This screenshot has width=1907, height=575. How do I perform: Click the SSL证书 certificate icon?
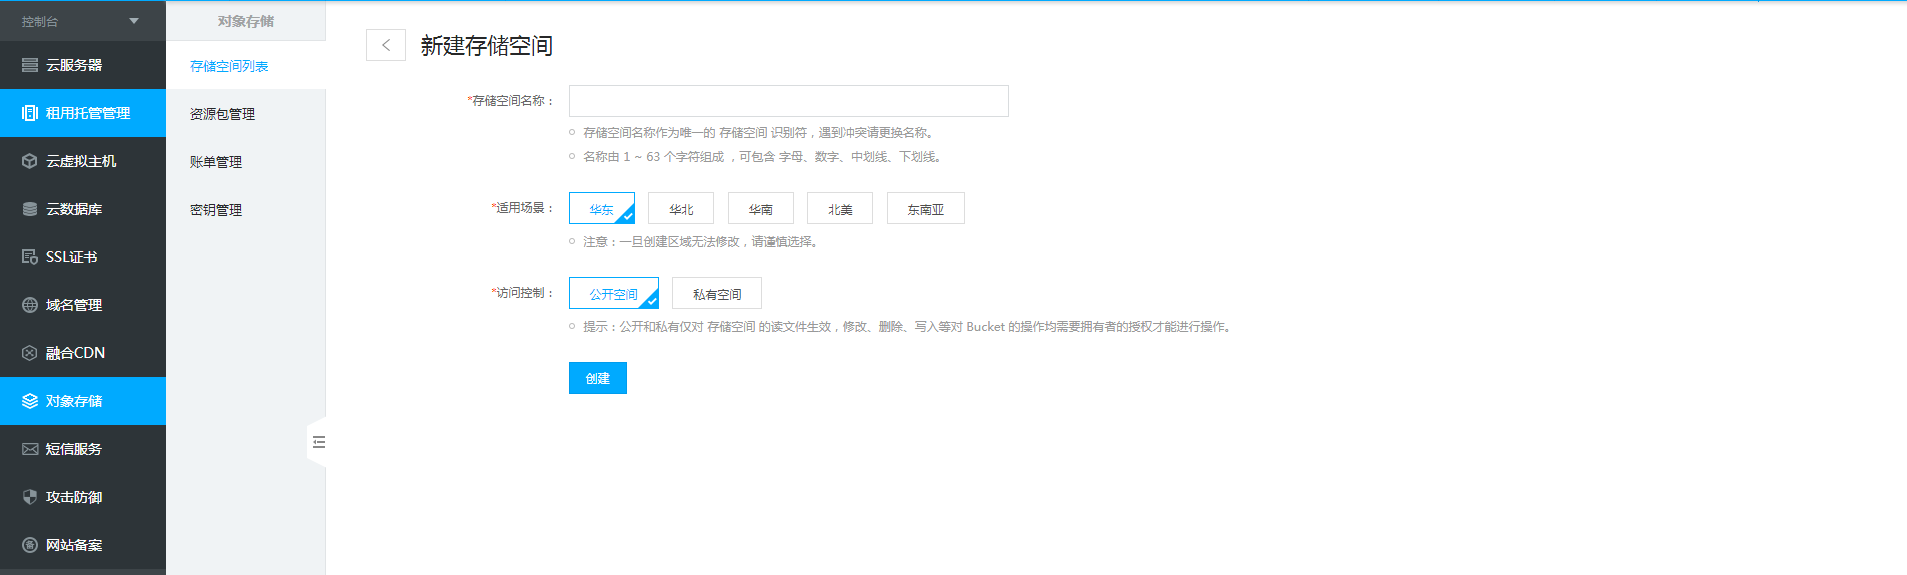point(30,257)
